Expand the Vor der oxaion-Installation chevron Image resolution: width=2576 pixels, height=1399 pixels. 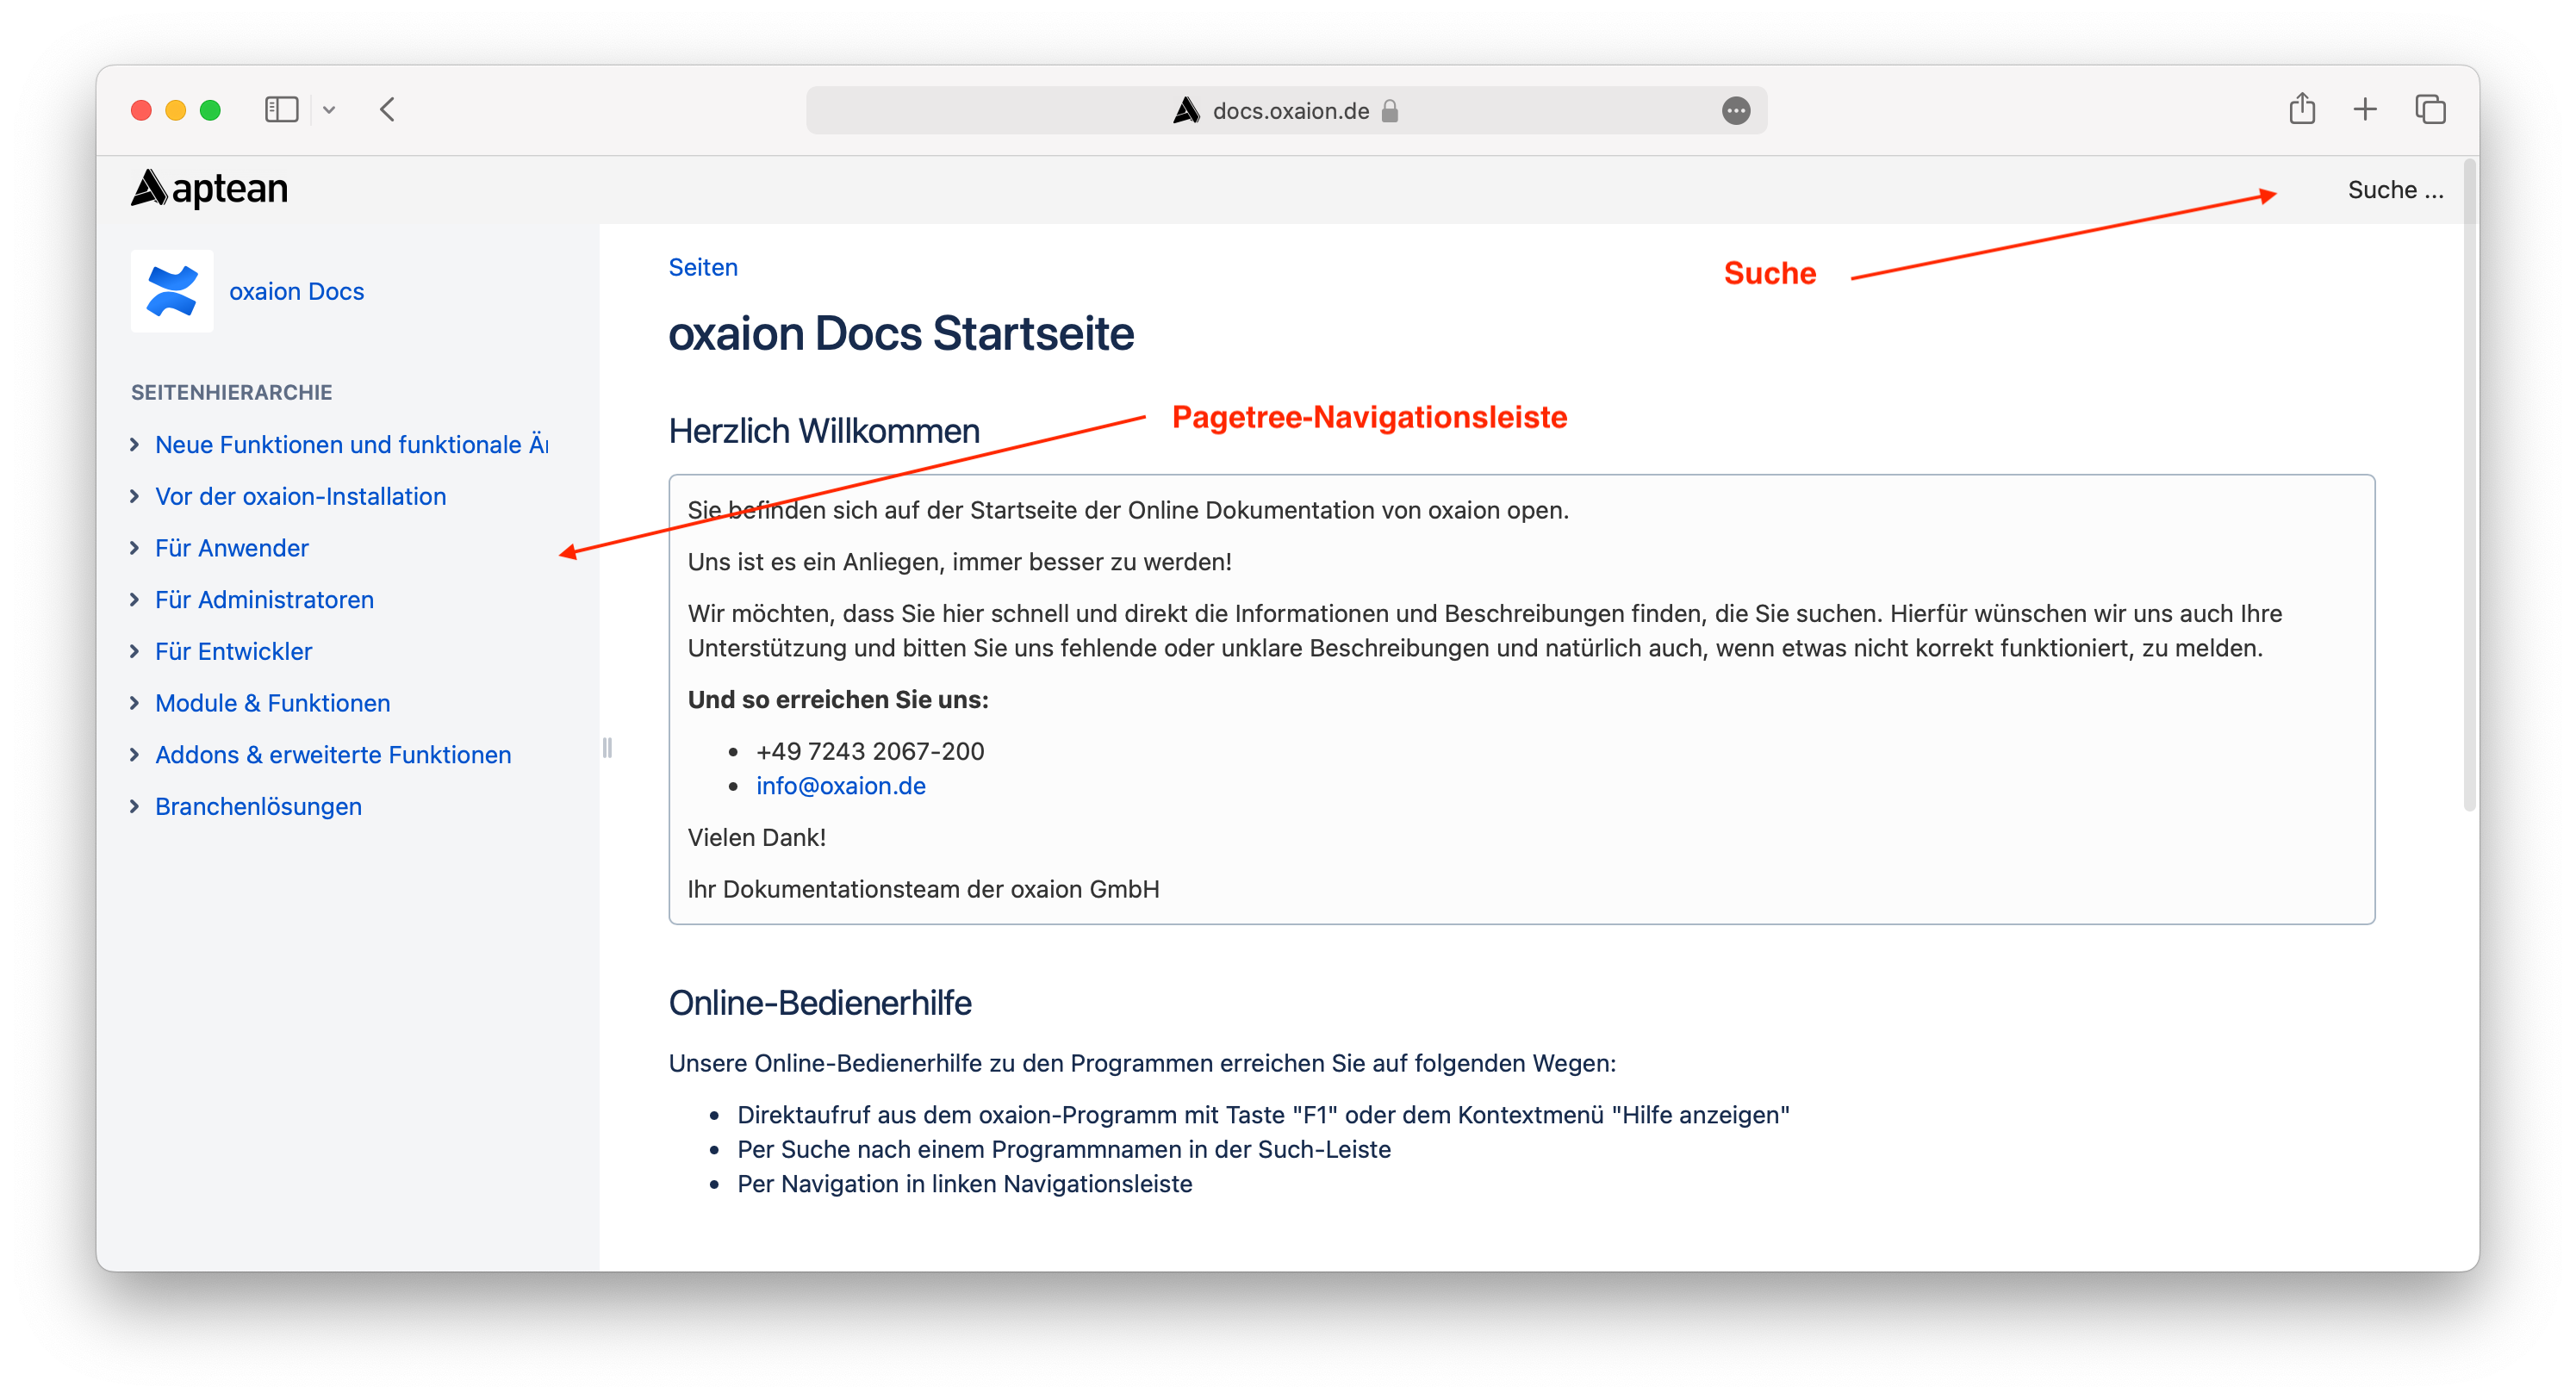click(x=135, y=496)
